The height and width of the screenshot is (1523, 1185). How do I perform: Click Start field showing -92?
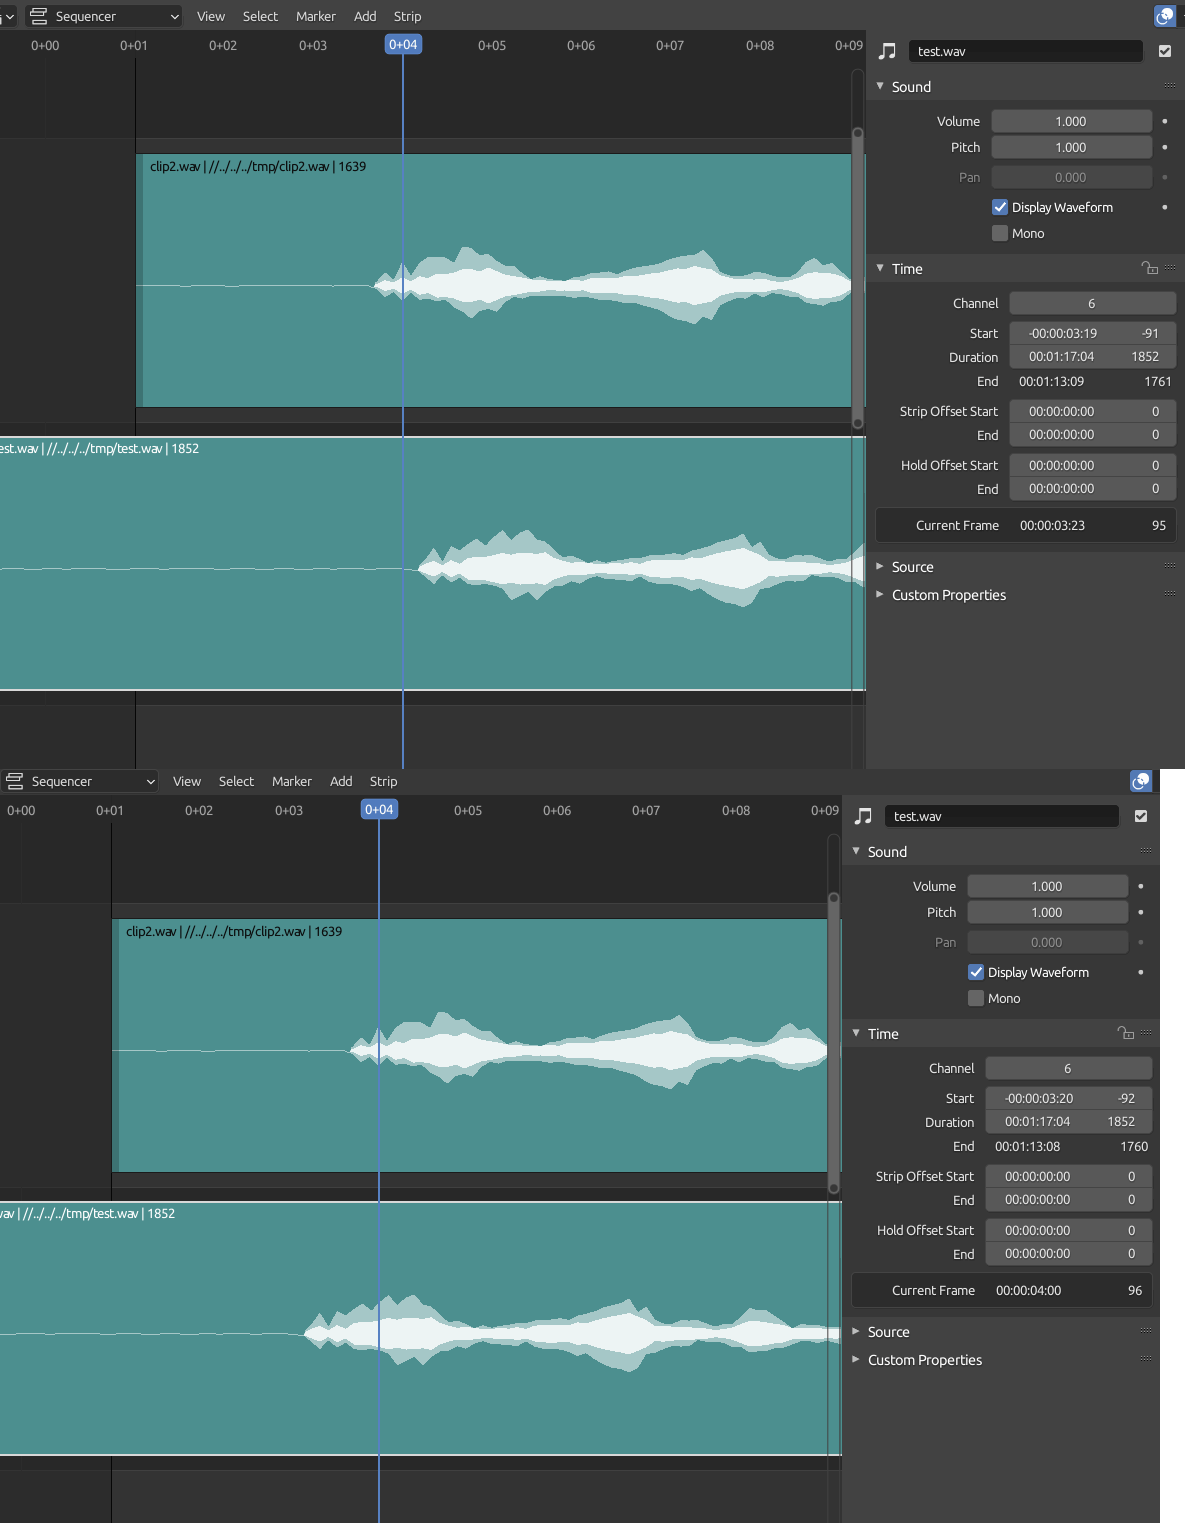1068,1098
